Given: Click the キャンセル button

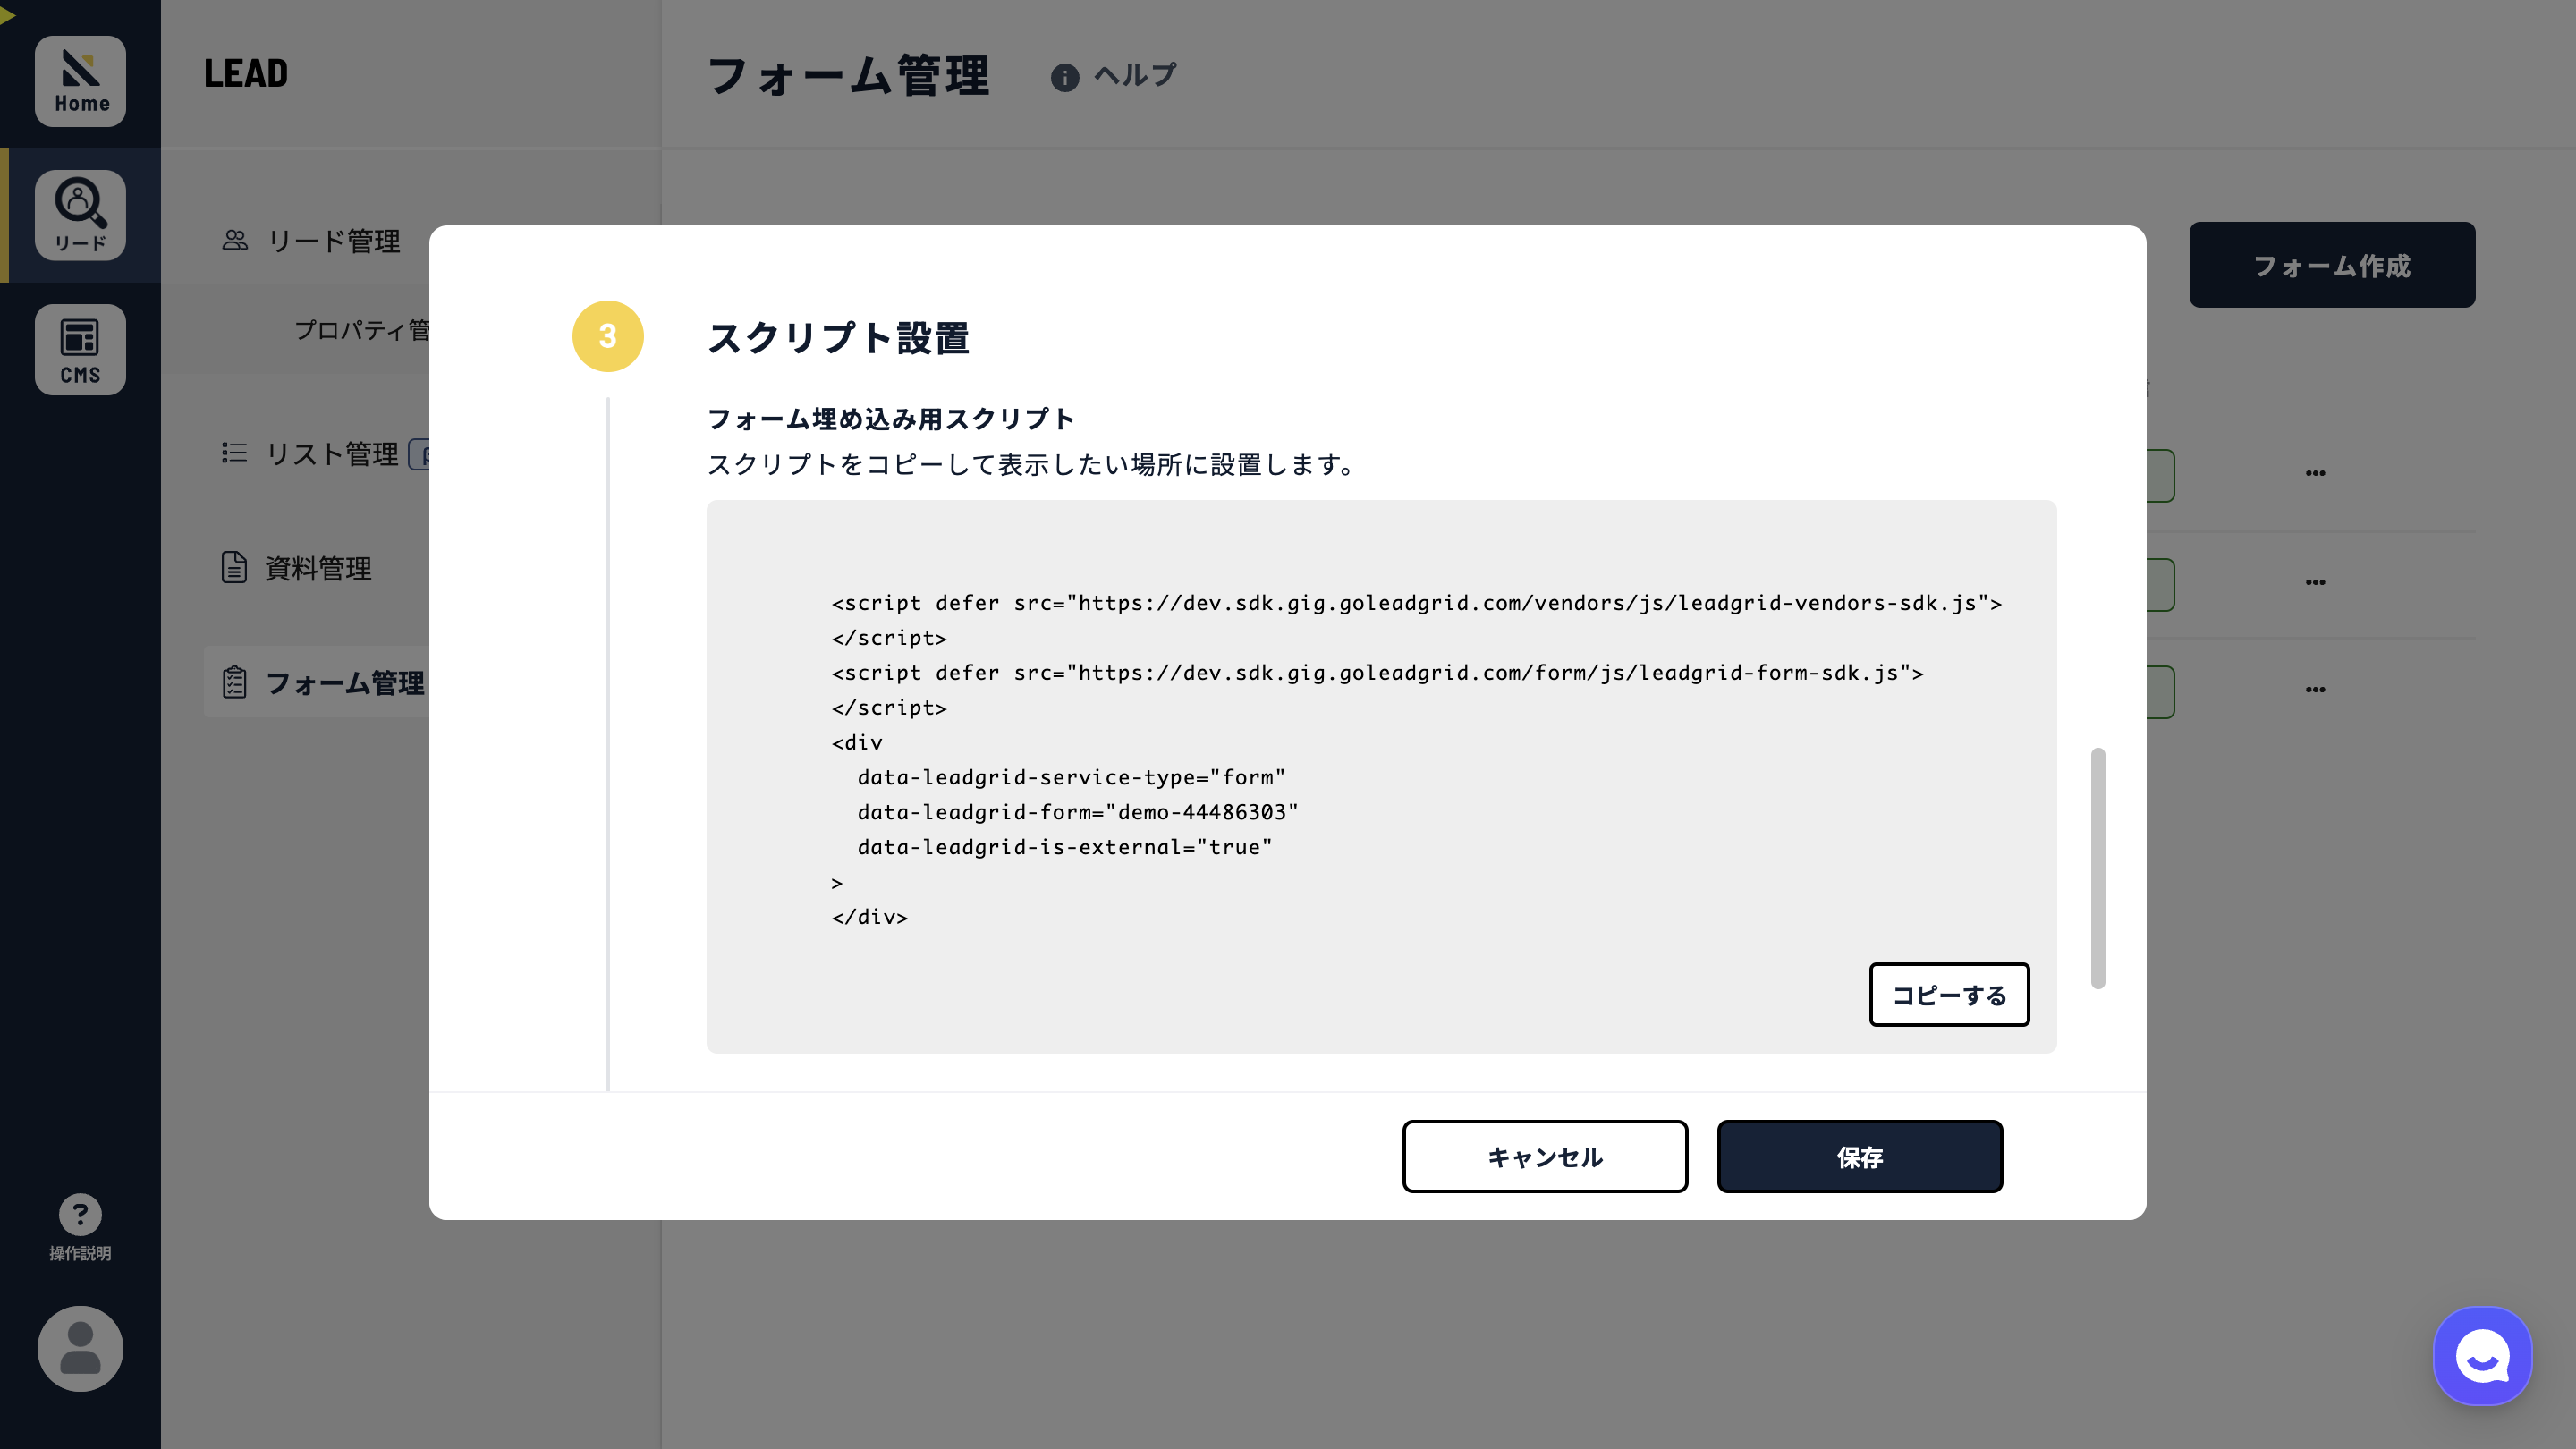Looking at the screenshot, I should pyautogui.click(x=1545, y=1157).
